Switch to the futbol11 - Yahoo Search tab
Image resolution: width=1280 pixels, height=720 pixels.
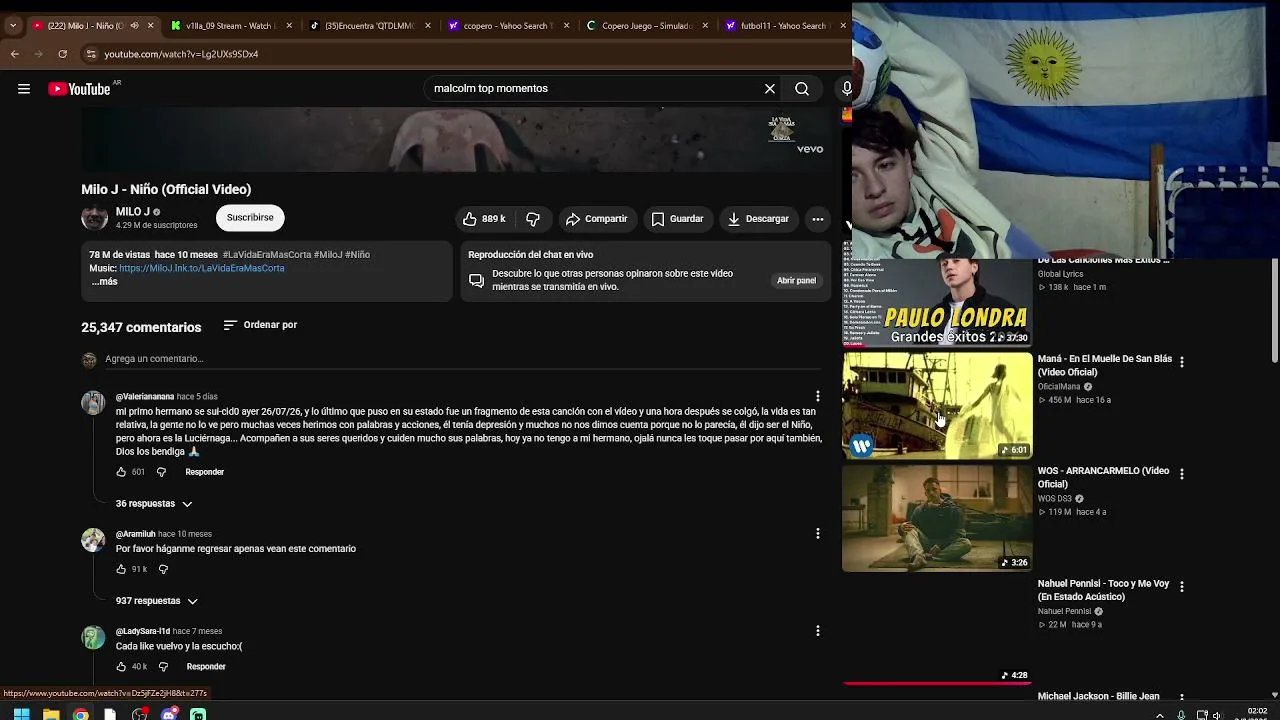tap(784, 26)
